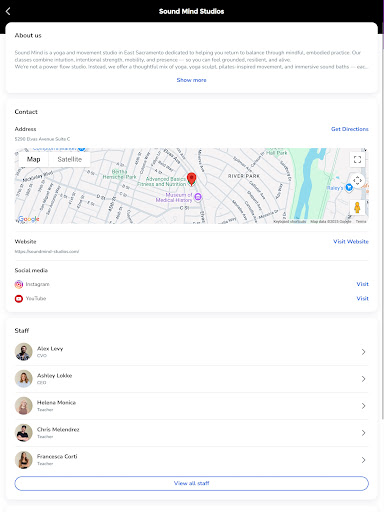Toggle fullscreen view on the map
The height and width of the screenshot is (512, 384).
tap(357, 159)
